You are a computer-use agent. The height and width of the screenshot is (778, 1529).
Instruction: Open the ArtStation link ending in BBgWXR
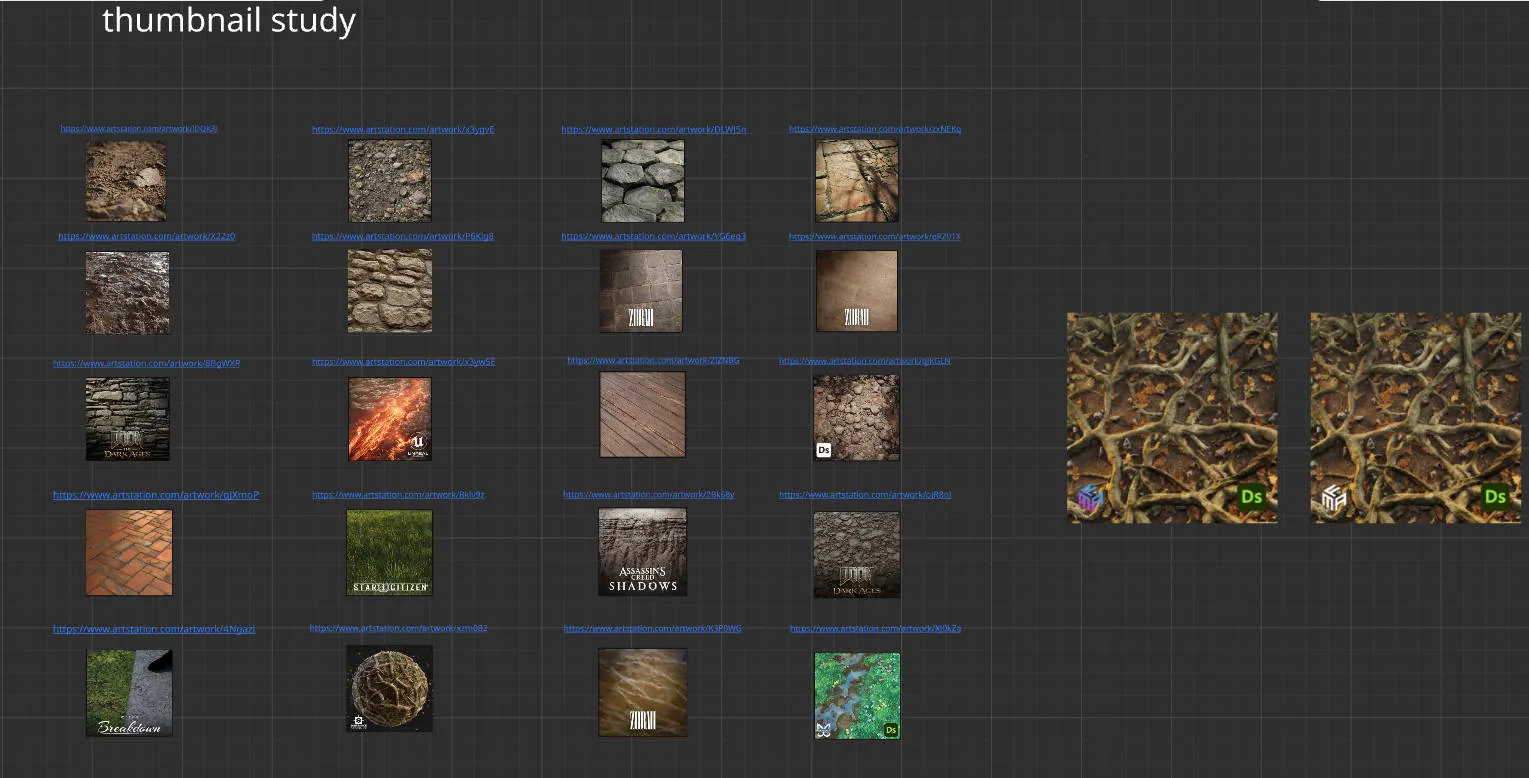point(147,364)
